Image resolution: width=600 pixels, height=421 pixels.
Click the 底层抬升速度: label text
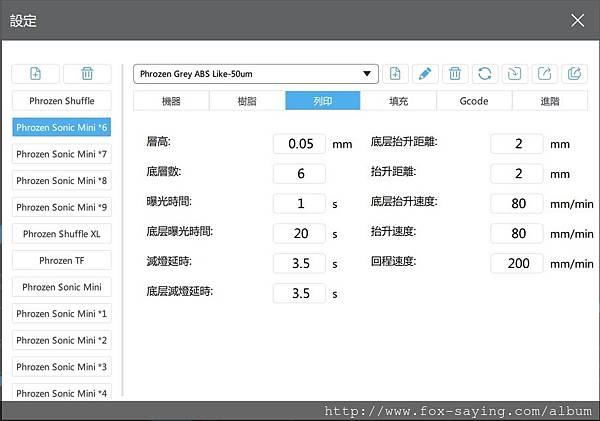[404, 201]
